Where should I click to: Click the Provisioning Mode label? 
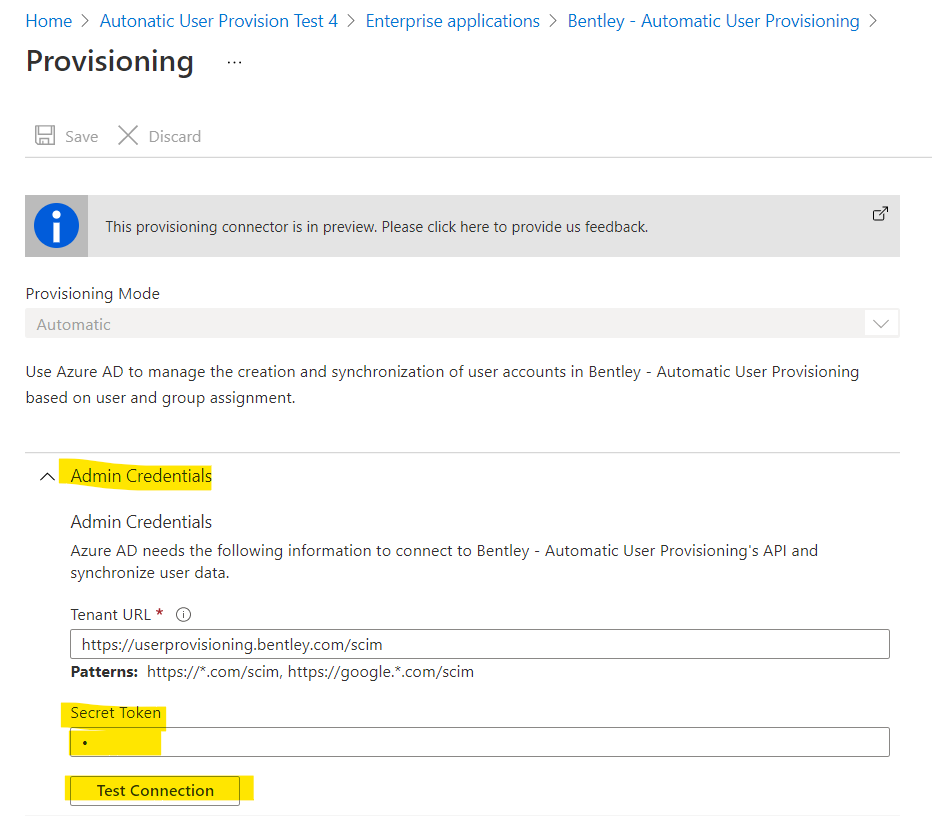pyautogui.click(x=93, y=294)
